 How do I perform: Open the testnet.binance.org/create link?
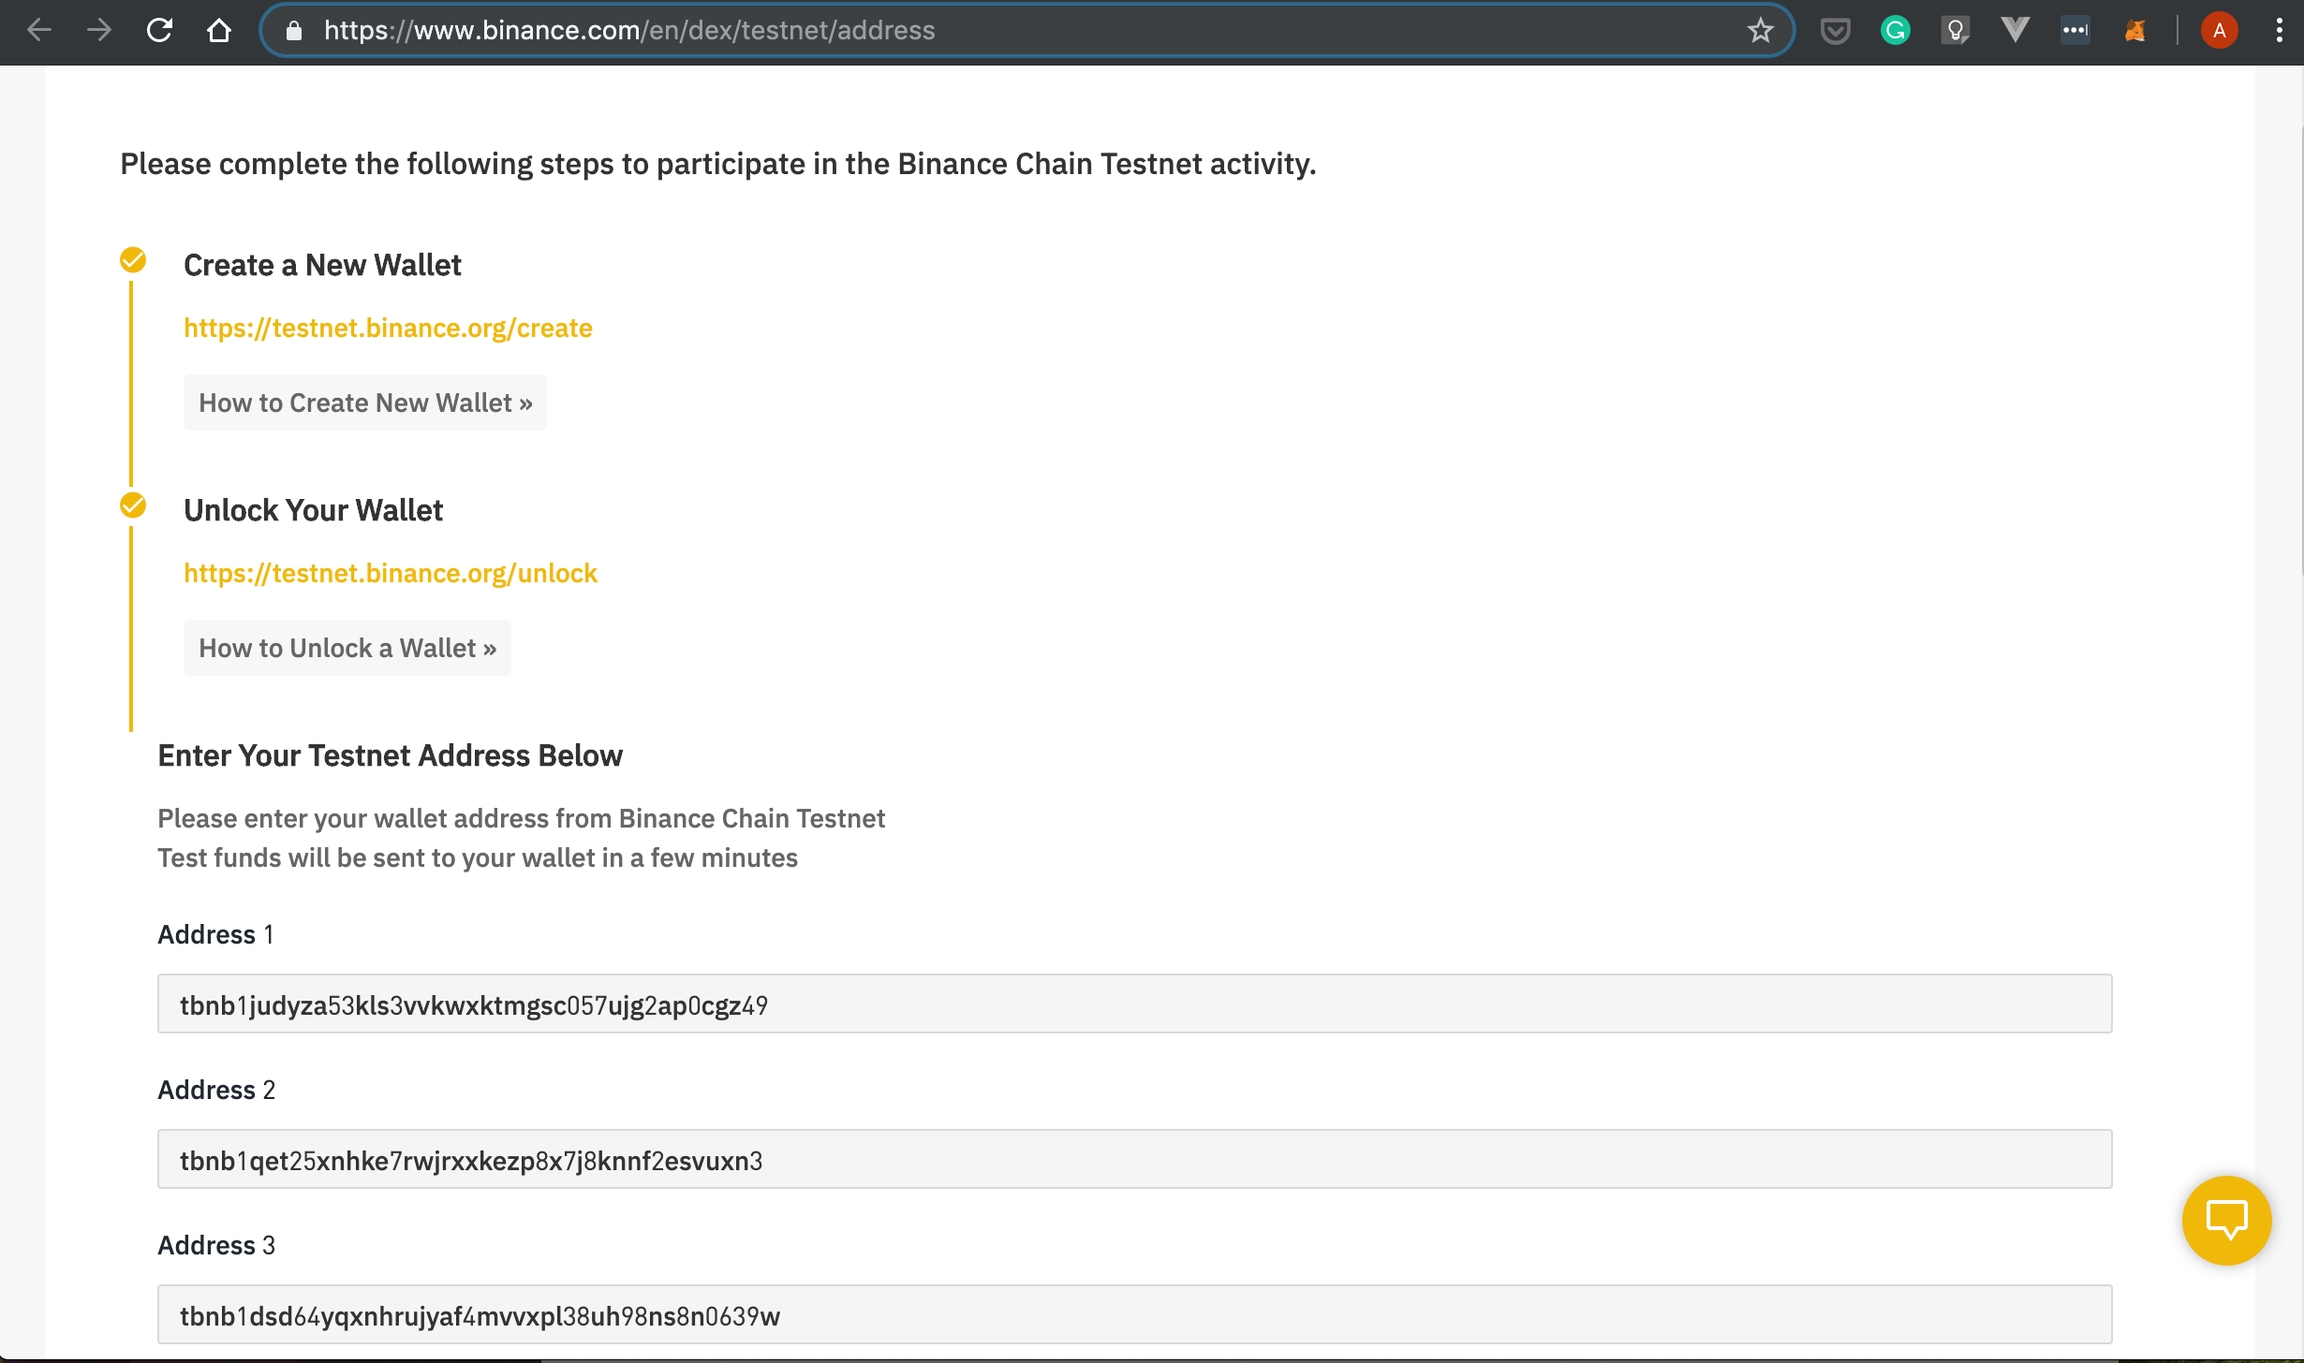[x=388, y=328]
